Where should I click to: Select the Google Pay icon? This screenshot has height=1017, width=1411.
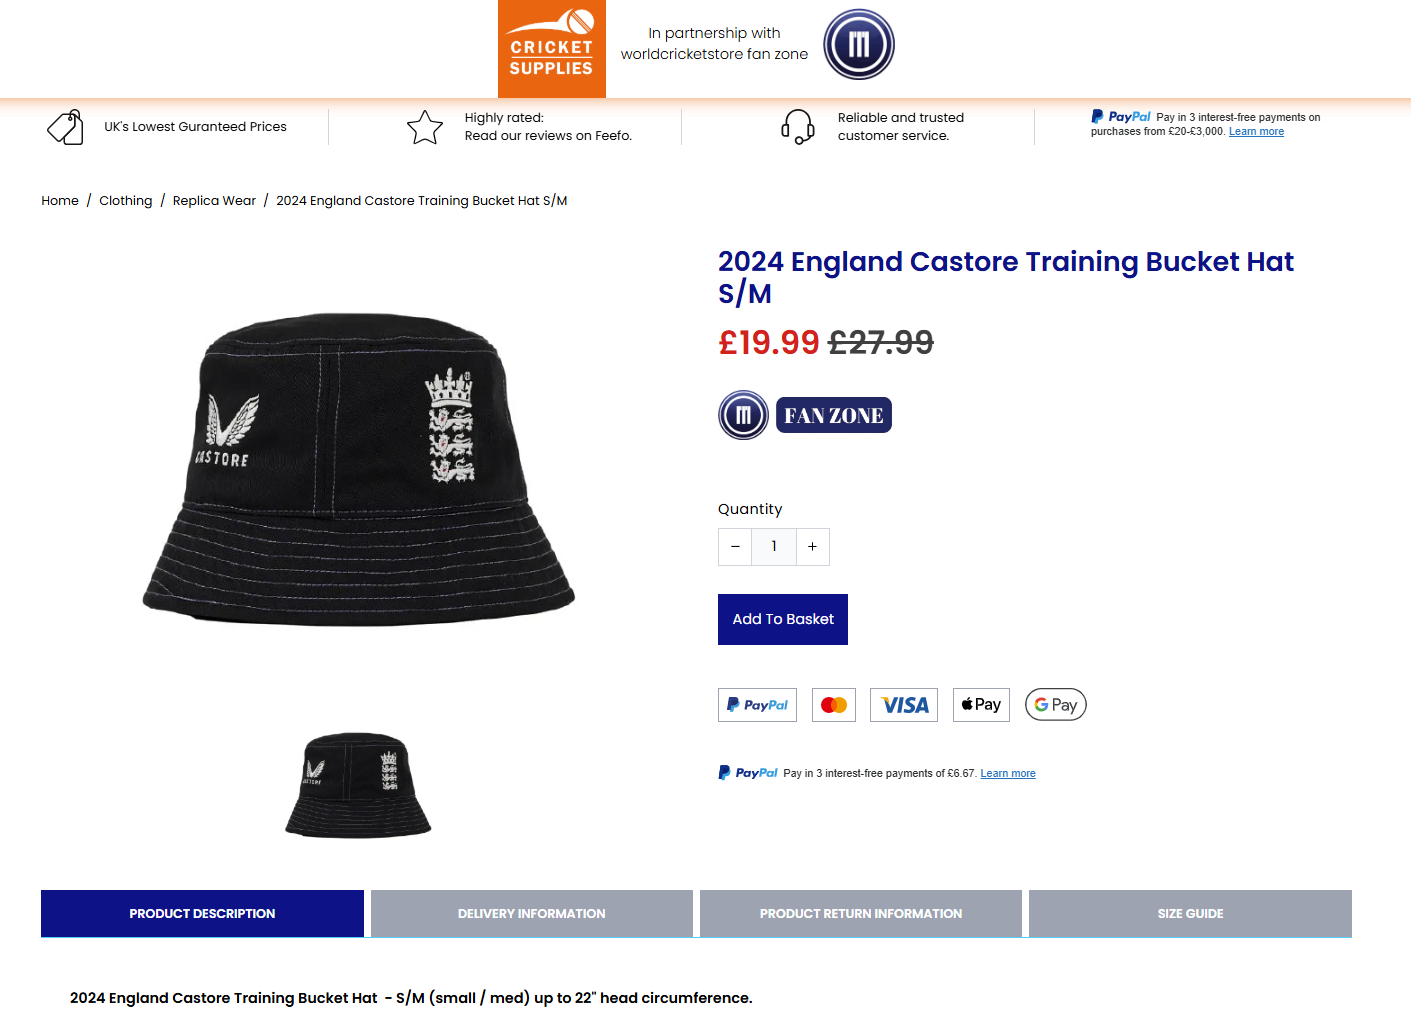point(1055,705)
